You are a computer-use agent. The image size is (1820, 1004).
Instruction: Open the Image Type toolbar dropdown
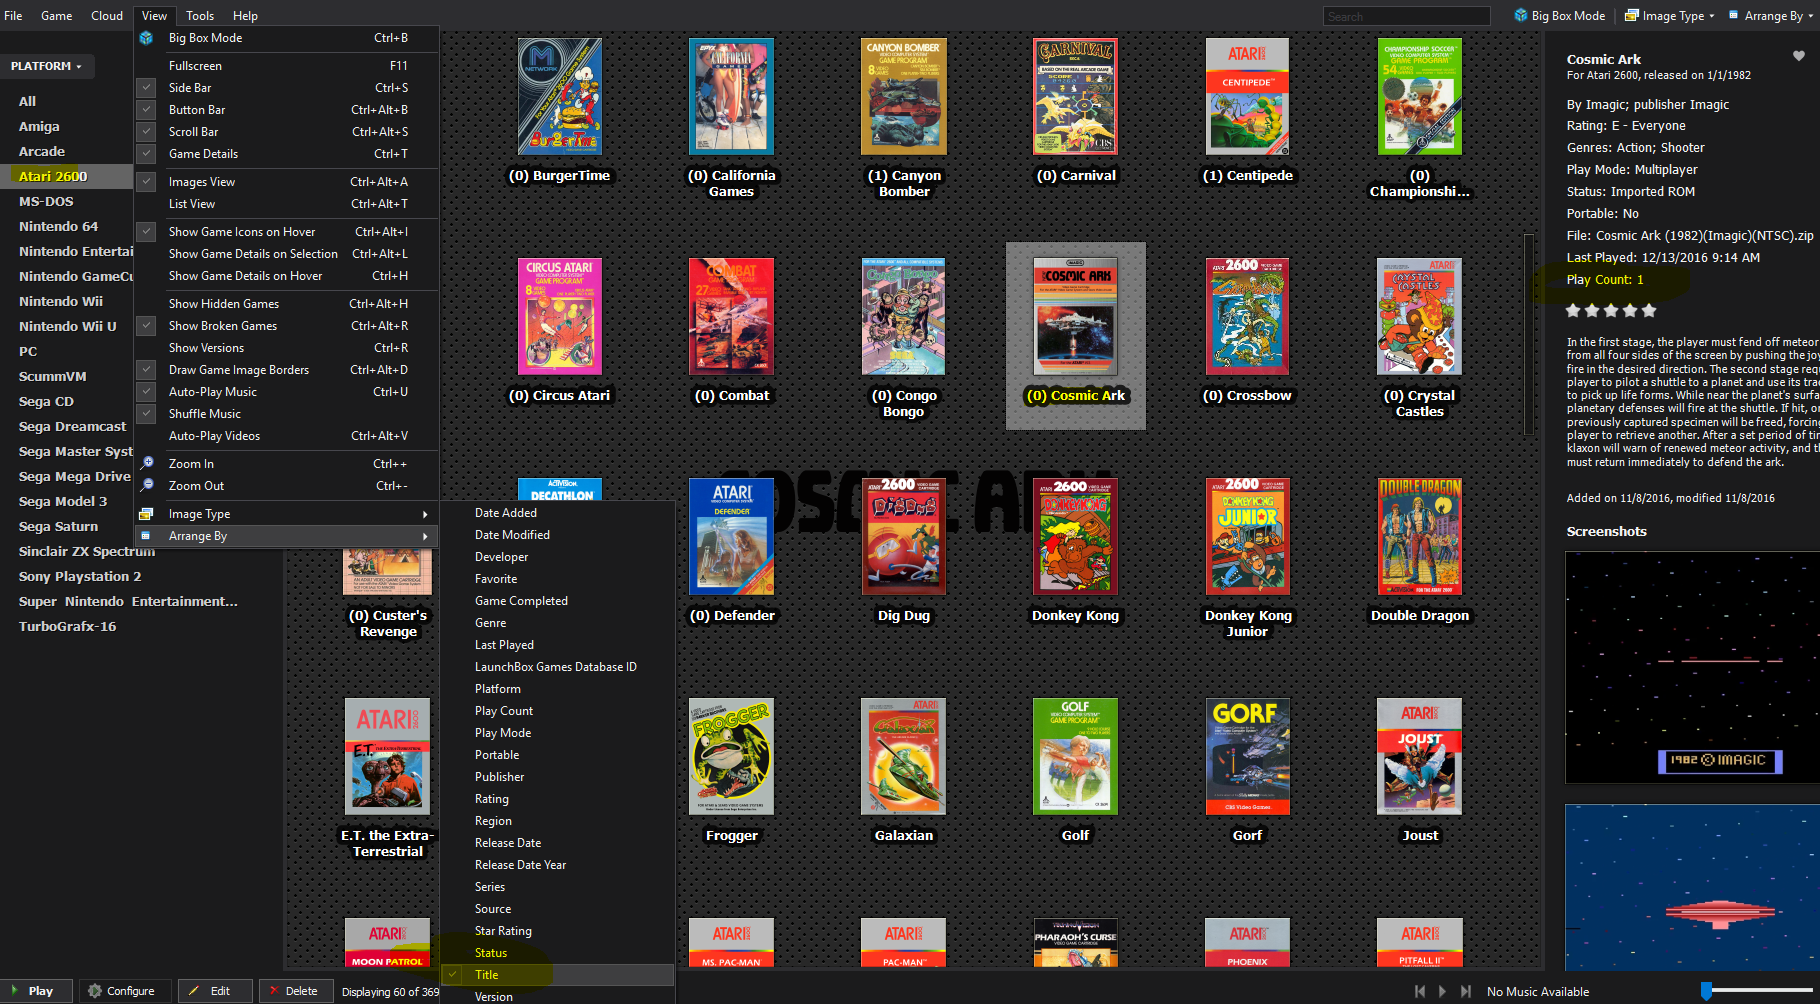point(1669,15)
